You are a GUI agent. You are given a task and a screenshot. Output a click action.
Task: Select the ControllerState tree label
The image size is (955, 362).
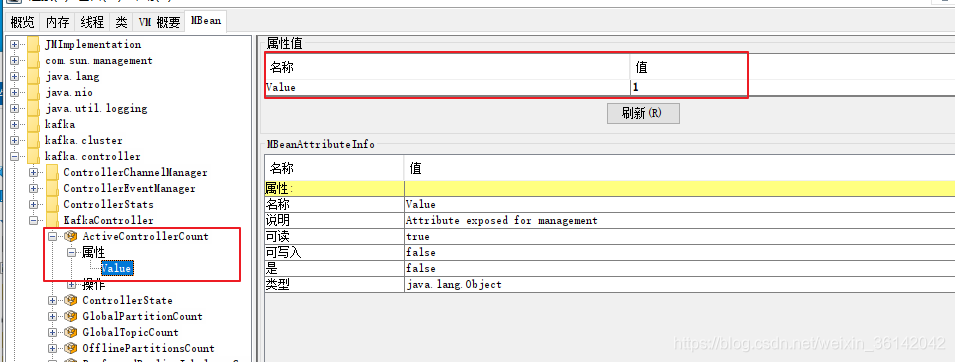click(x=127, y=300)
